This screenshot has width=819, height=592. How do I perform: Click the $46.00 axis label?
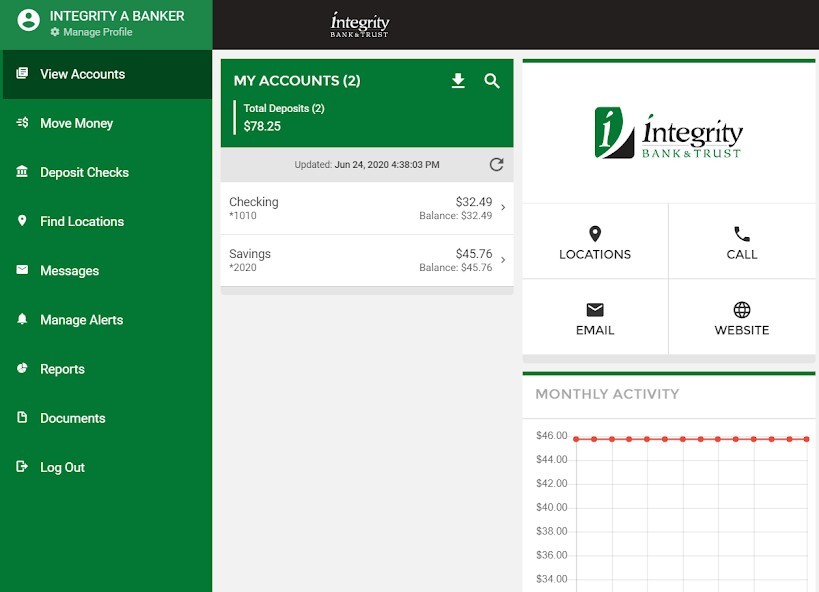552,435
